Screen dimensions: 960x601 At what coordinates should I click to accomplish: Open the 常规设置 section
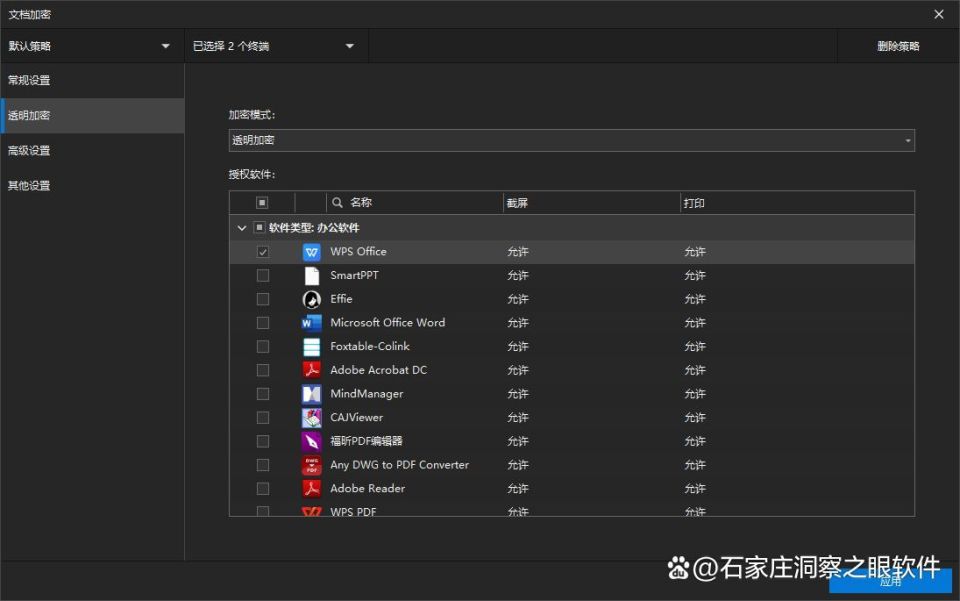[x=92, y=80]
